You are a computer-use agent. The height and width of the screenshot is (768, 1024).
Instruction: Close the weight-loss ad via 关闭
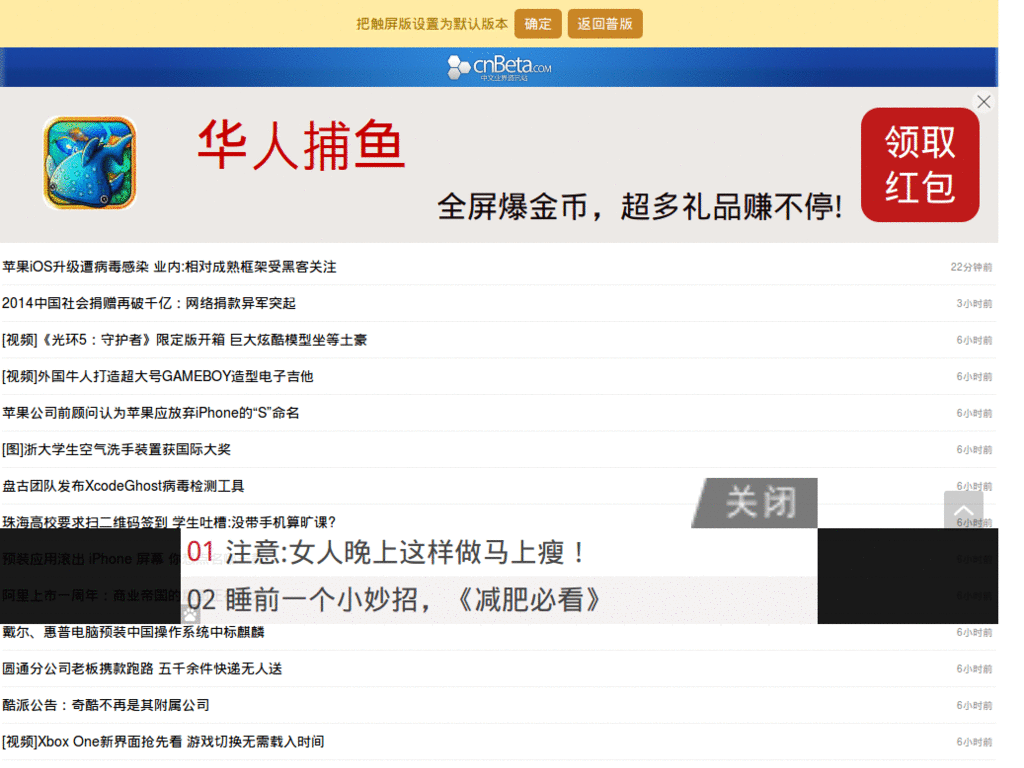[755, 501]
